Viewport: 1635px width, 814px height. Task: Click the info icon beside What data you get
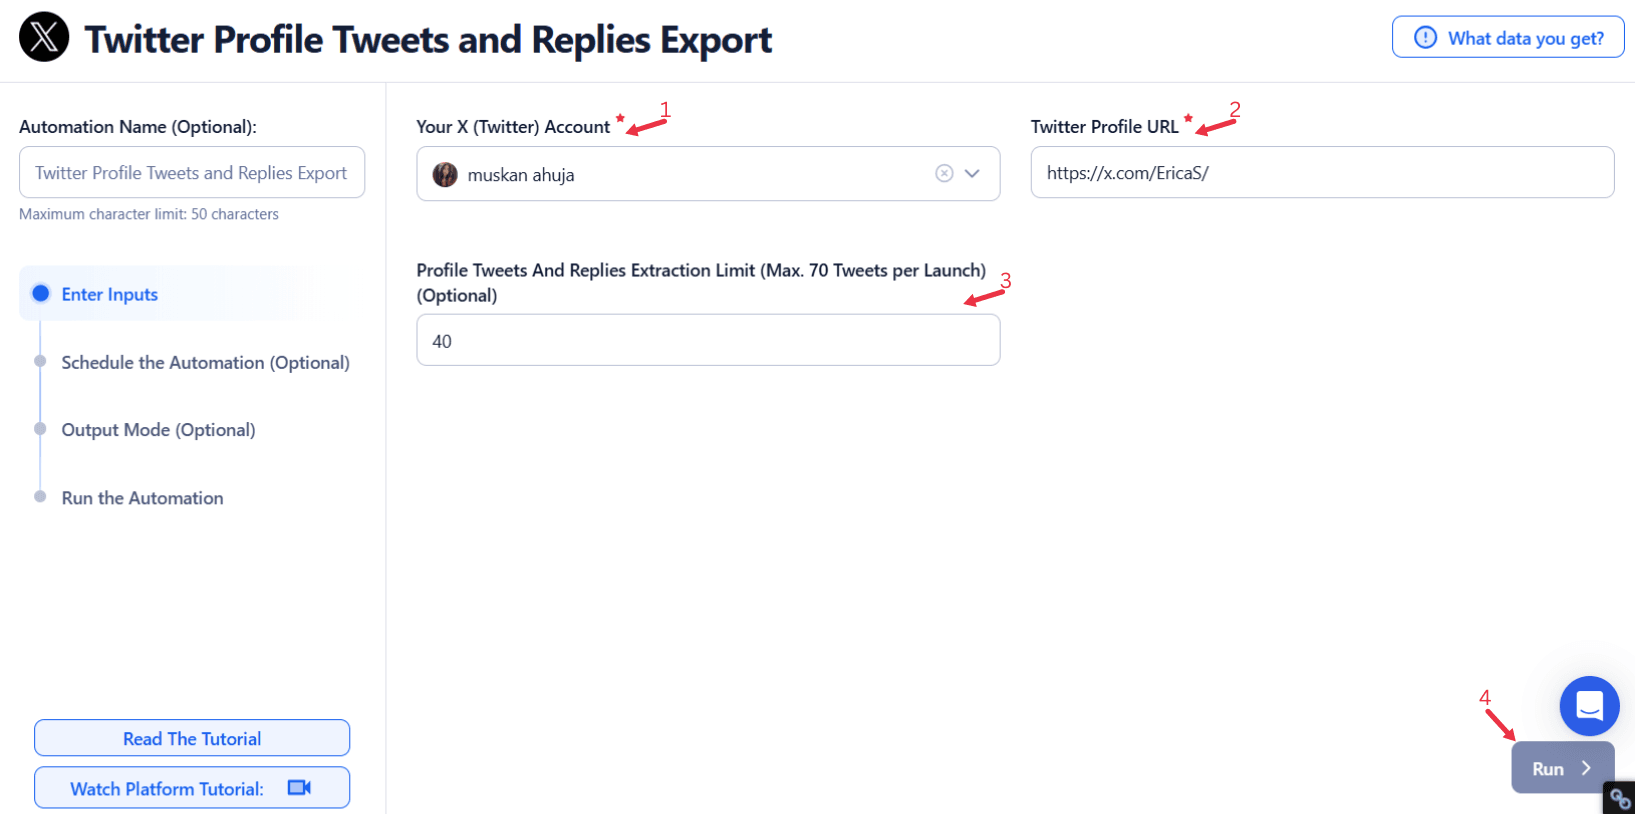1425,38
